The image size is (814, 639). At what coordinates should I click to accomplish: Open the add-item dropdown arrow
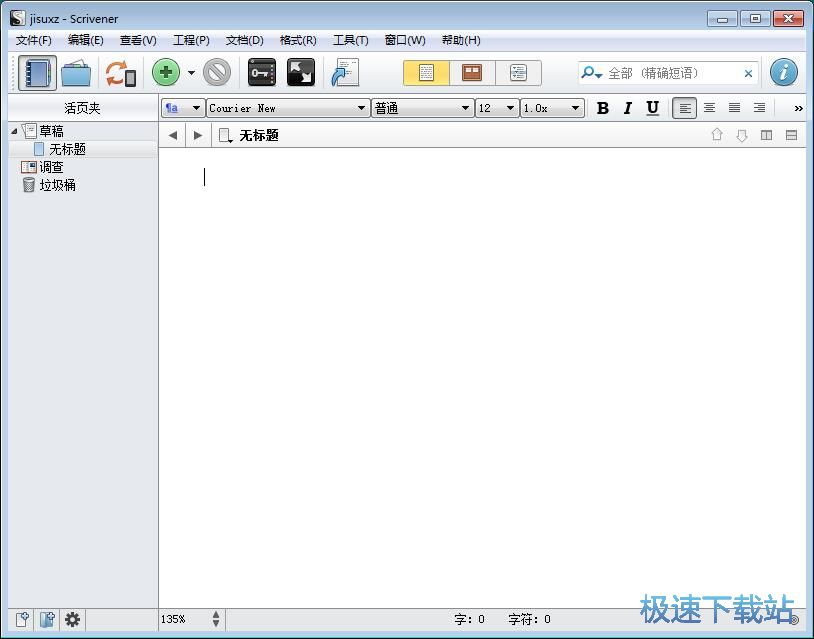(x=191, y=73)
